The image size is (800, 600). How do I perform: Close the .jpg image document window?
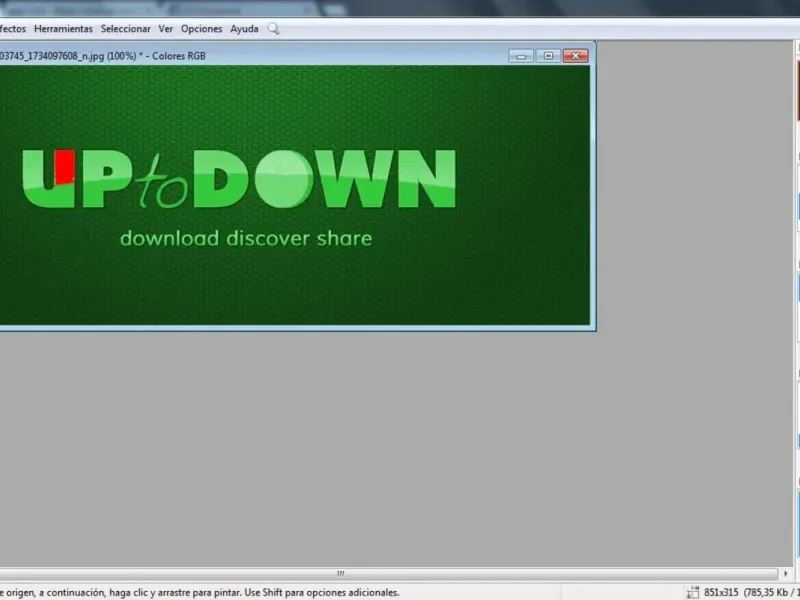click(x=576, y=56)
